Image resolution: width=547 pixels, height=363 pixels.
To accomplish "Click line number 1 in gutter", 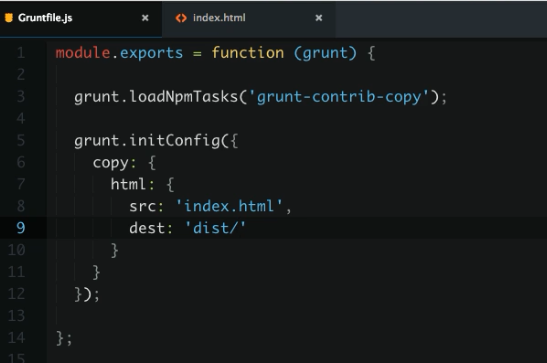I will point(21,53).
